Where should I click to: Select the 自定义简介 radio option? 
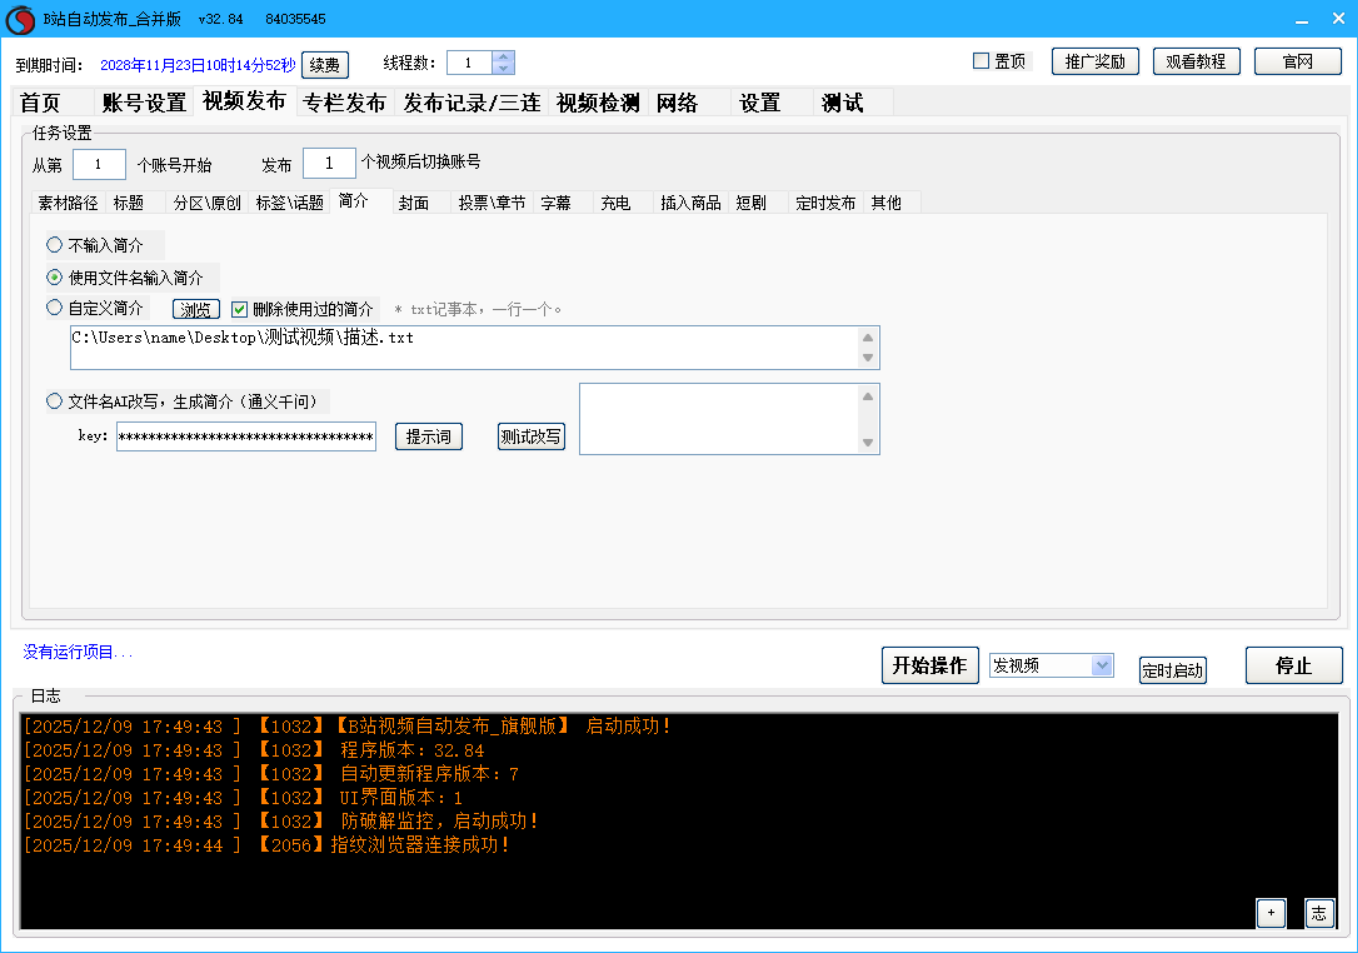pyautogui.click(x=55, y=308)
